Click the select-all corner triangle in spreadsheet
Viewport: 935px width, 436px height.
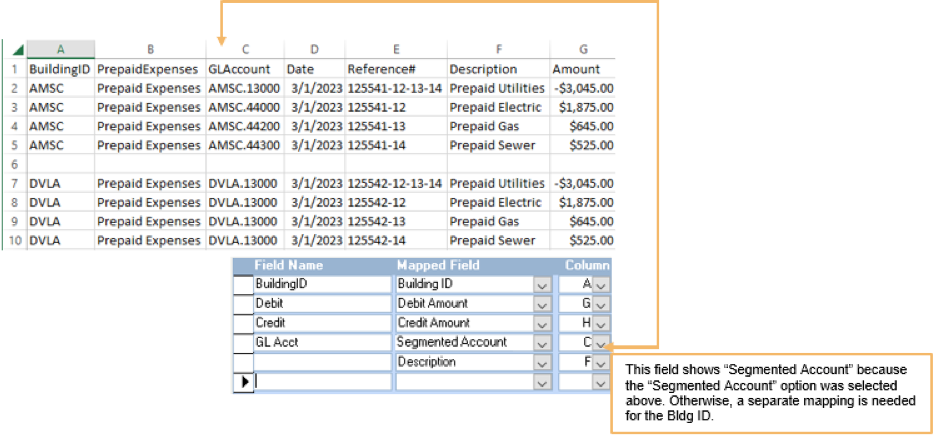click(16, 50)
